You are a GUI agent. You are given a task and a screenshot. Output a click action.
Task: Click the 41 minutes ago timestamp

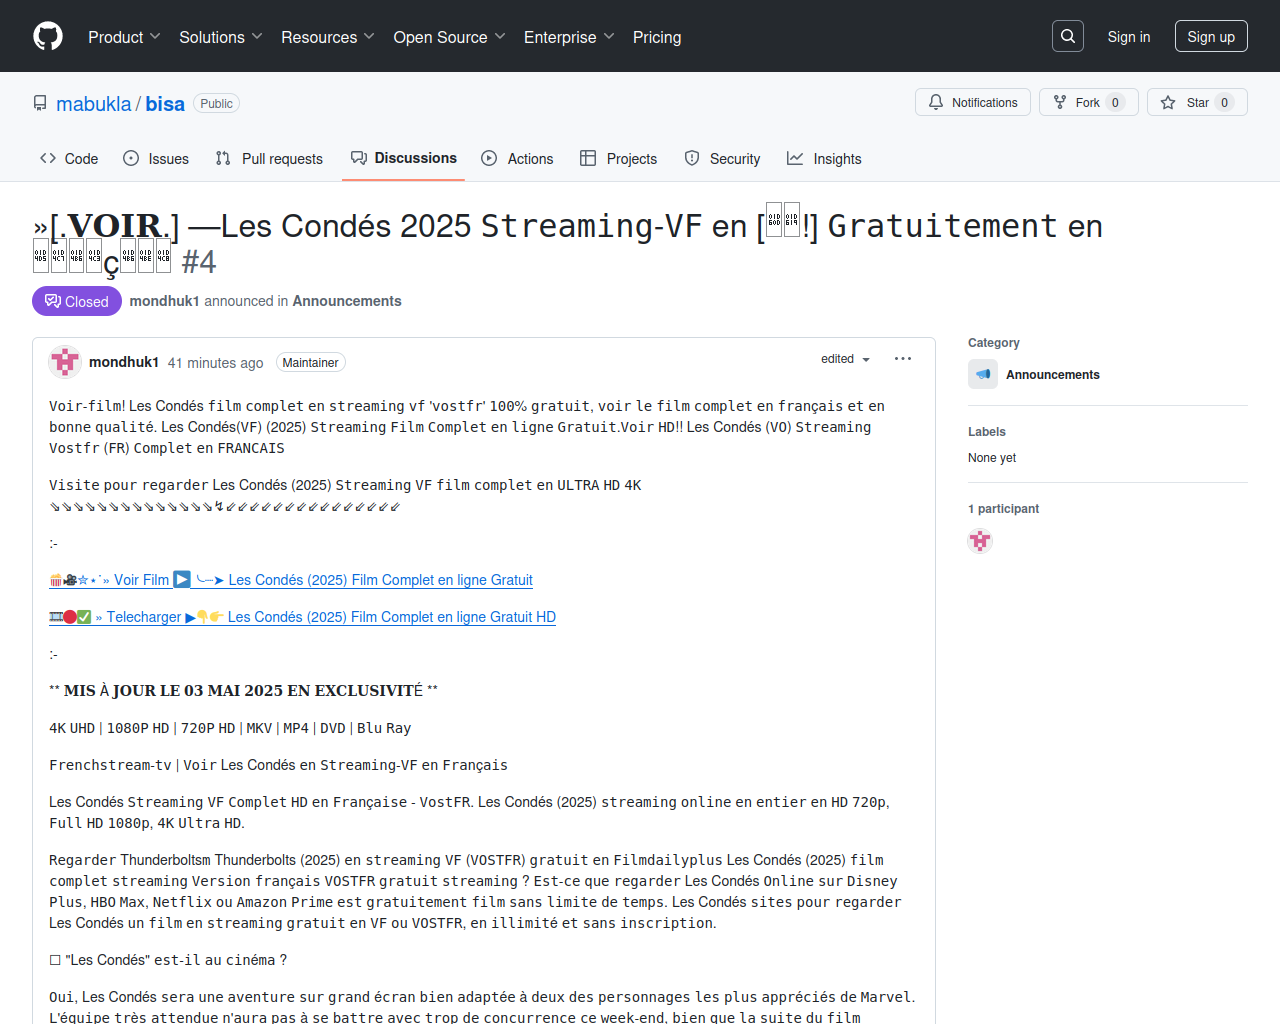tap(216, 363)
